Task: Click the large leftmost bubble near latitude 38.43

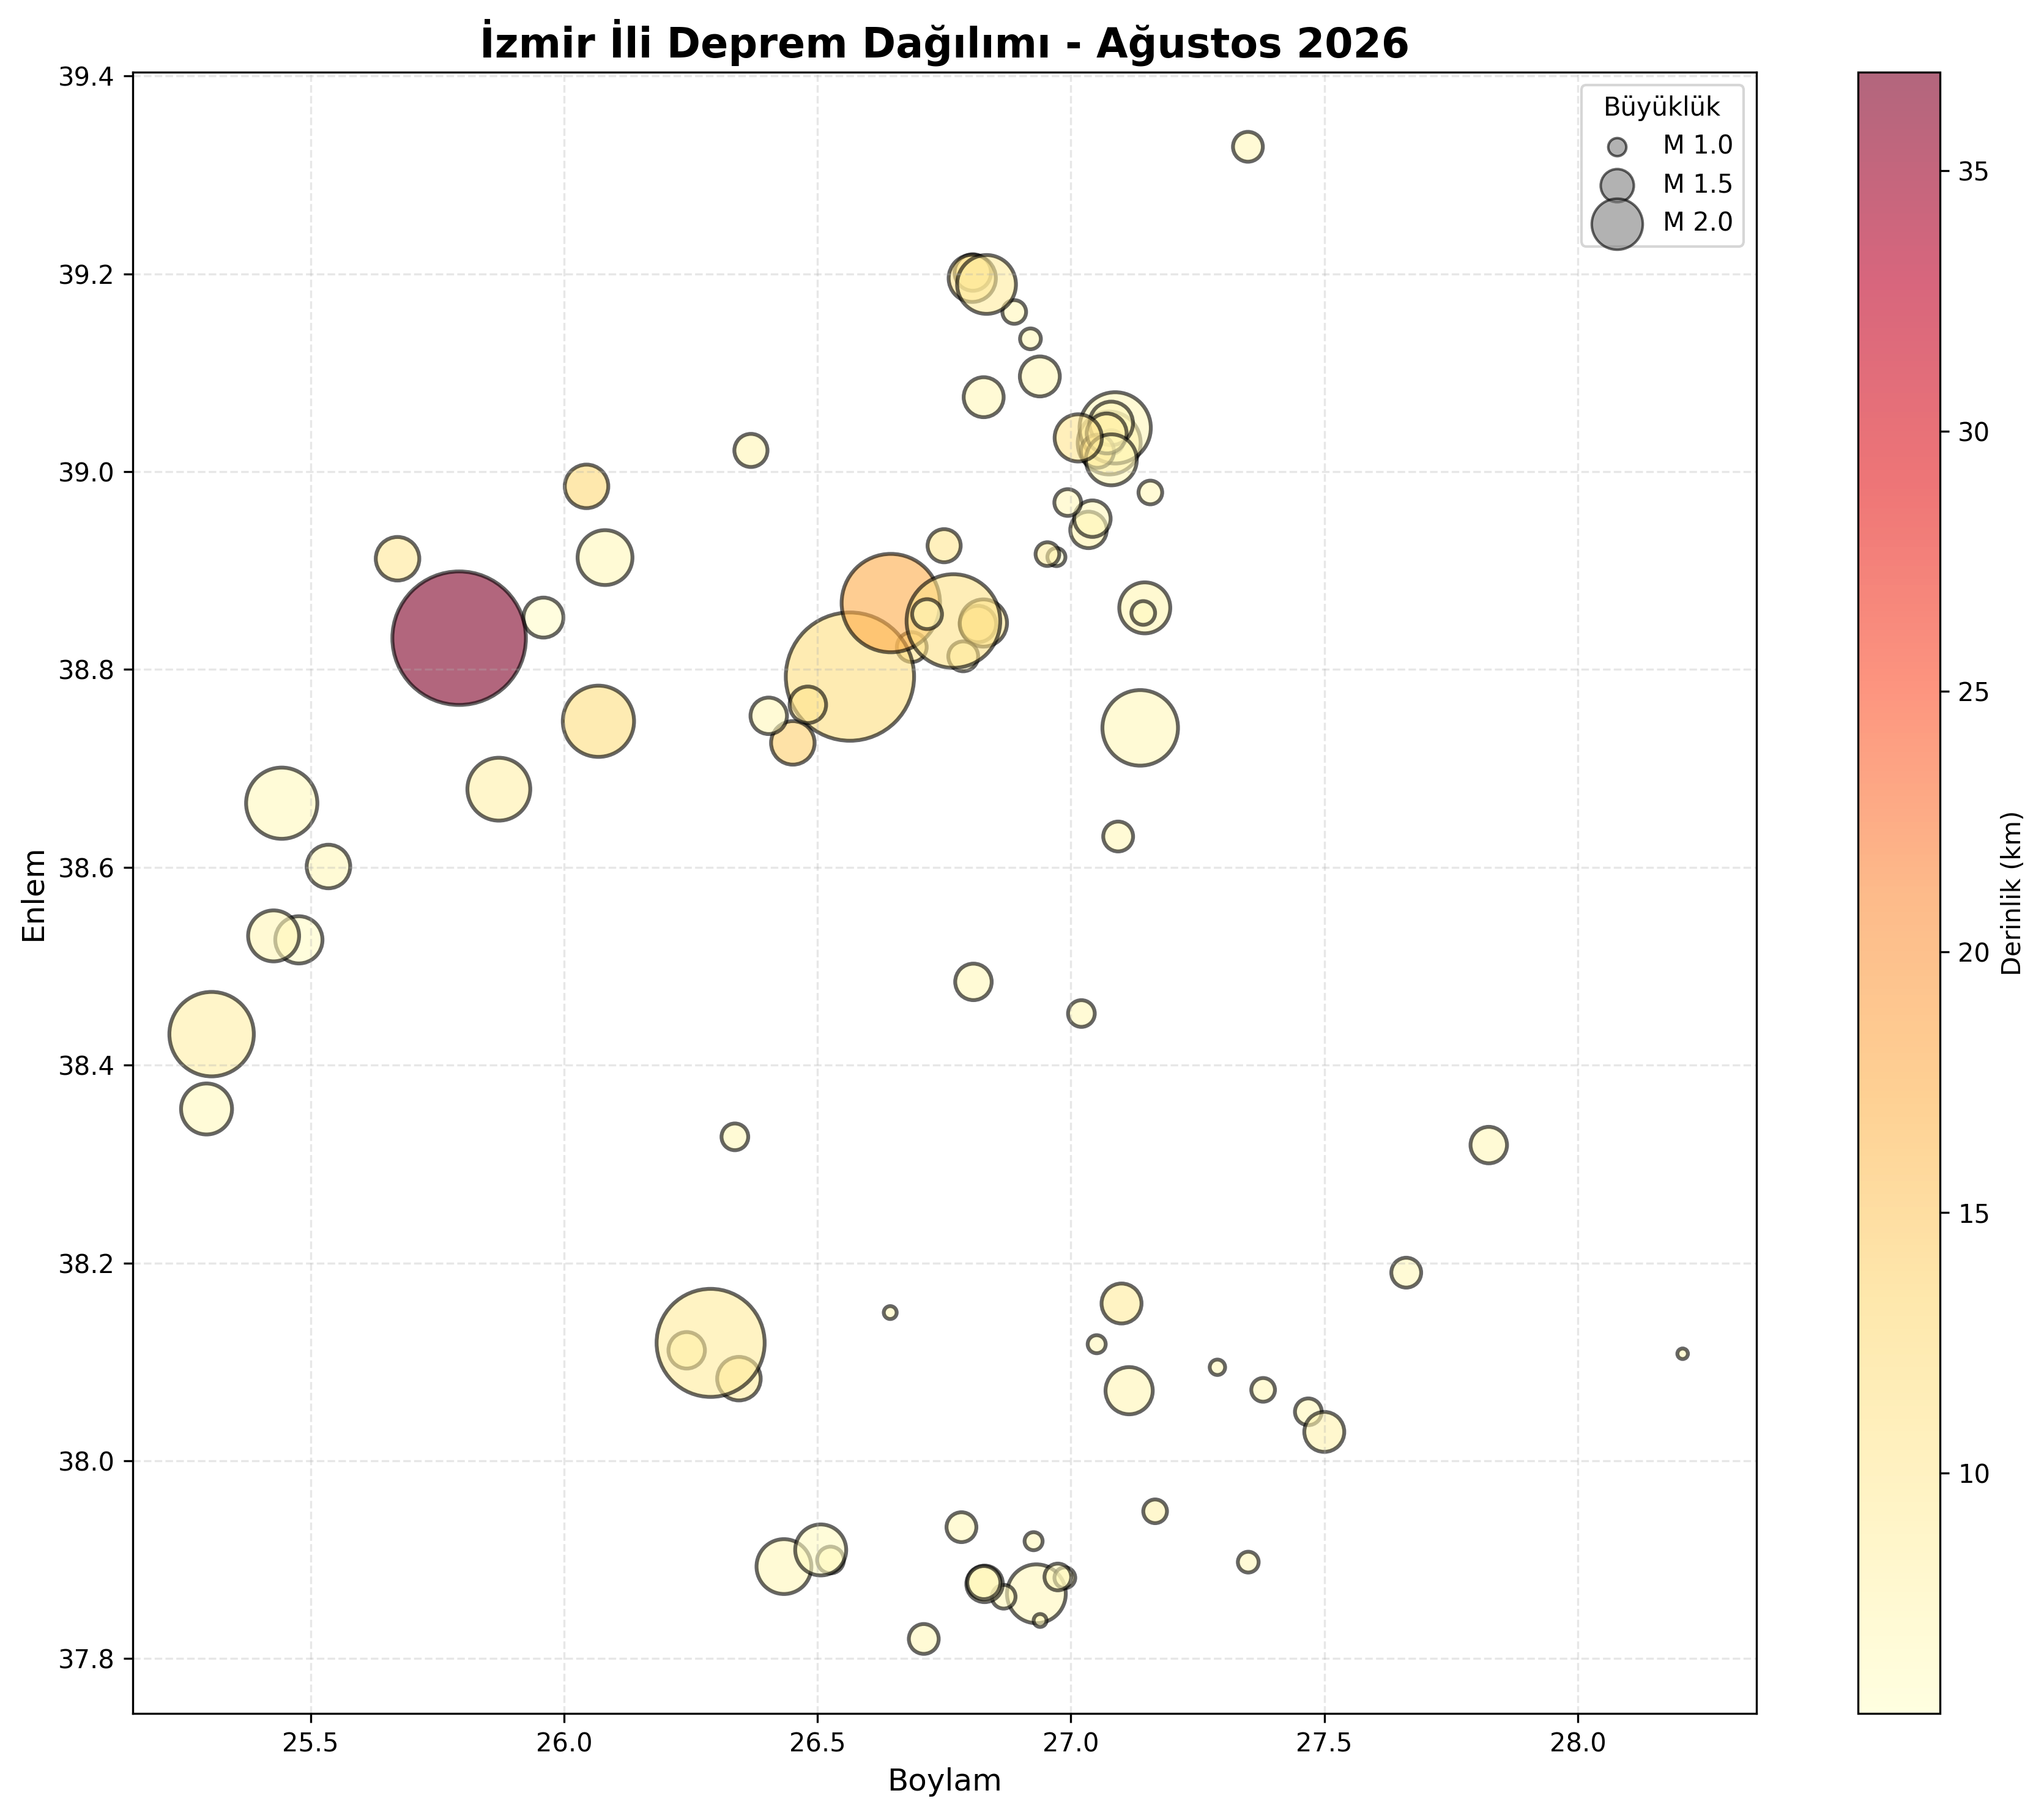Action: [x=211, y=1034]
